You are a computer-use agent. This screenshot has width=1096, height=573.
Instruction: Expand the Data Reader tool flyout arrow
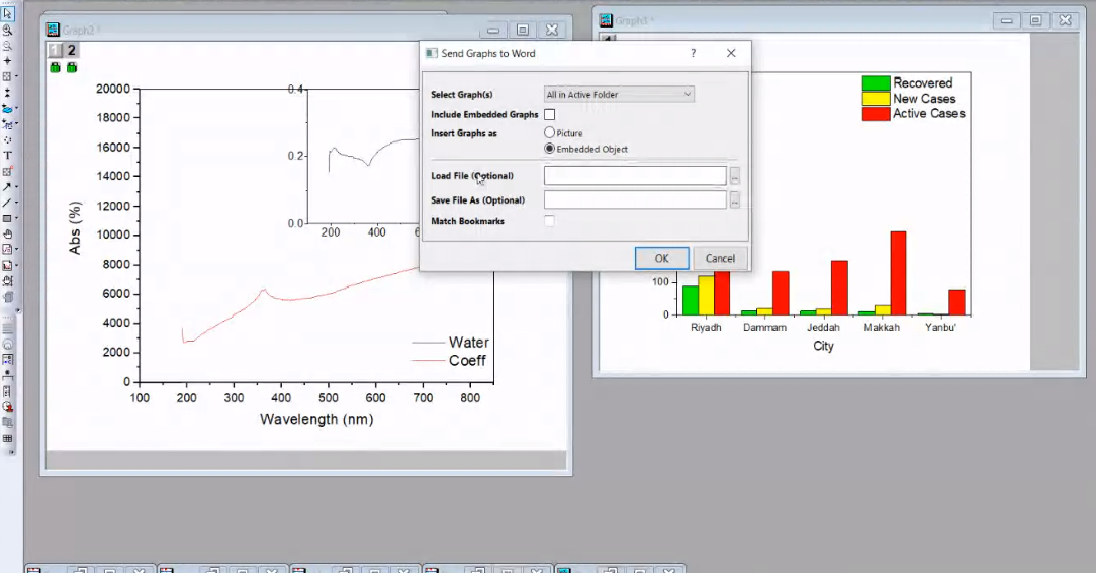(x=16, y=76)
